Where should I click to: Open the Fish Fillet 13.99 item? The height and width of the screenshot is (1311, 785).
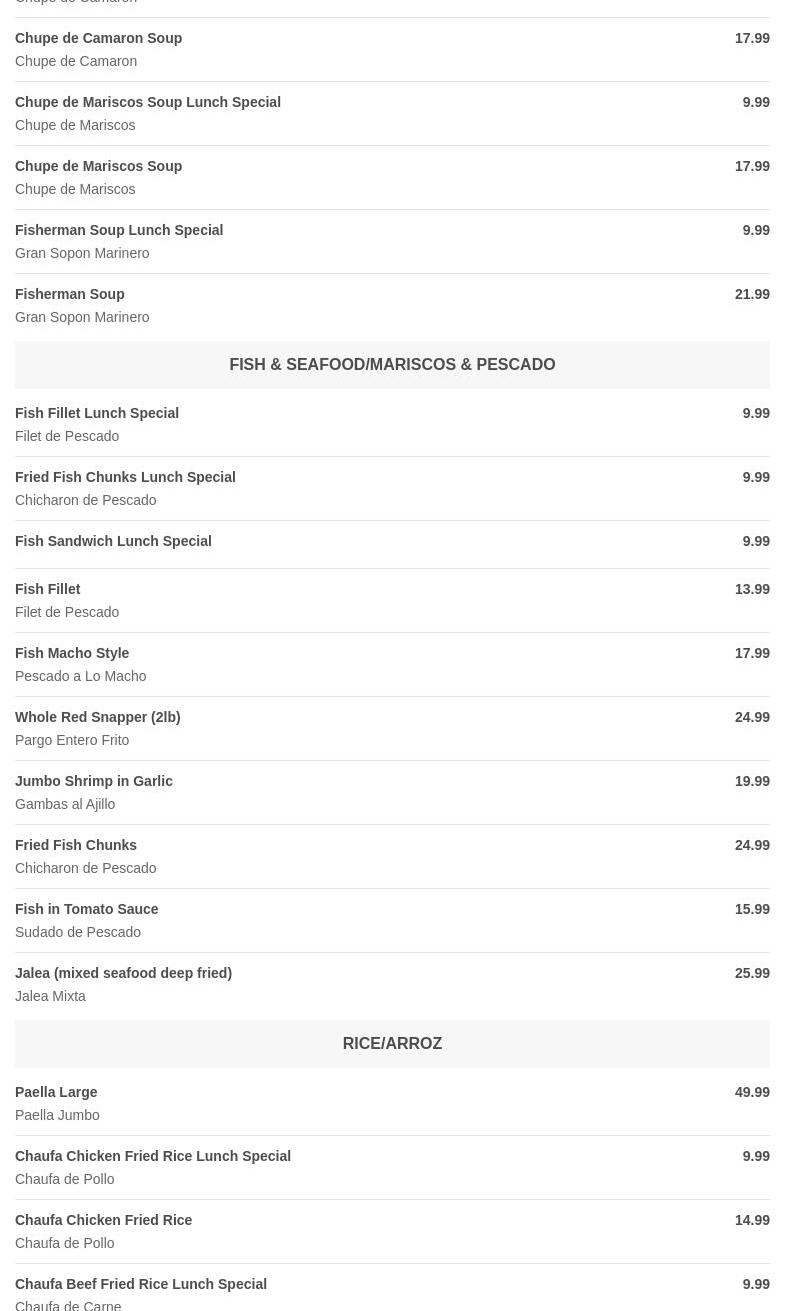pyautogui.click(x=48, y=589)
